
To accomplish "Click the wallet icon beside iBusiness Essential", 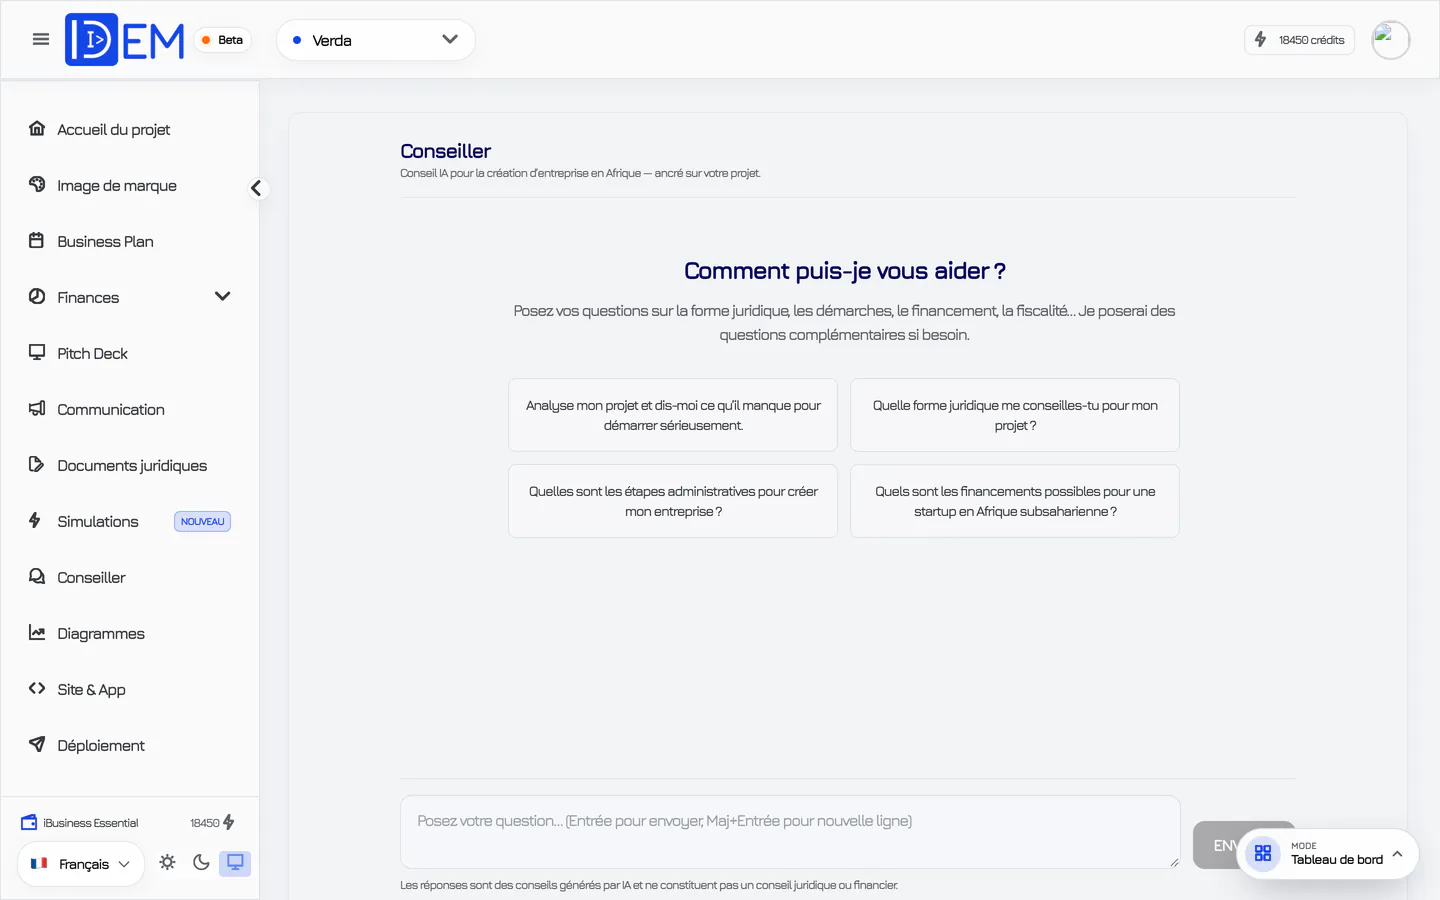I will click(x=29, y=822).
